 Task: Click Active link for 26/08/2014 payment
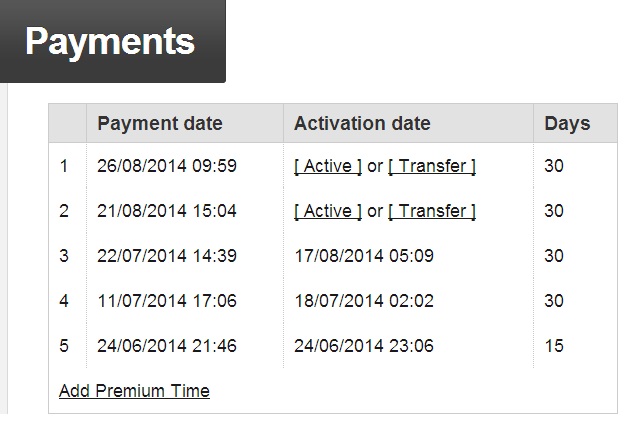click(x=328, y=166)
